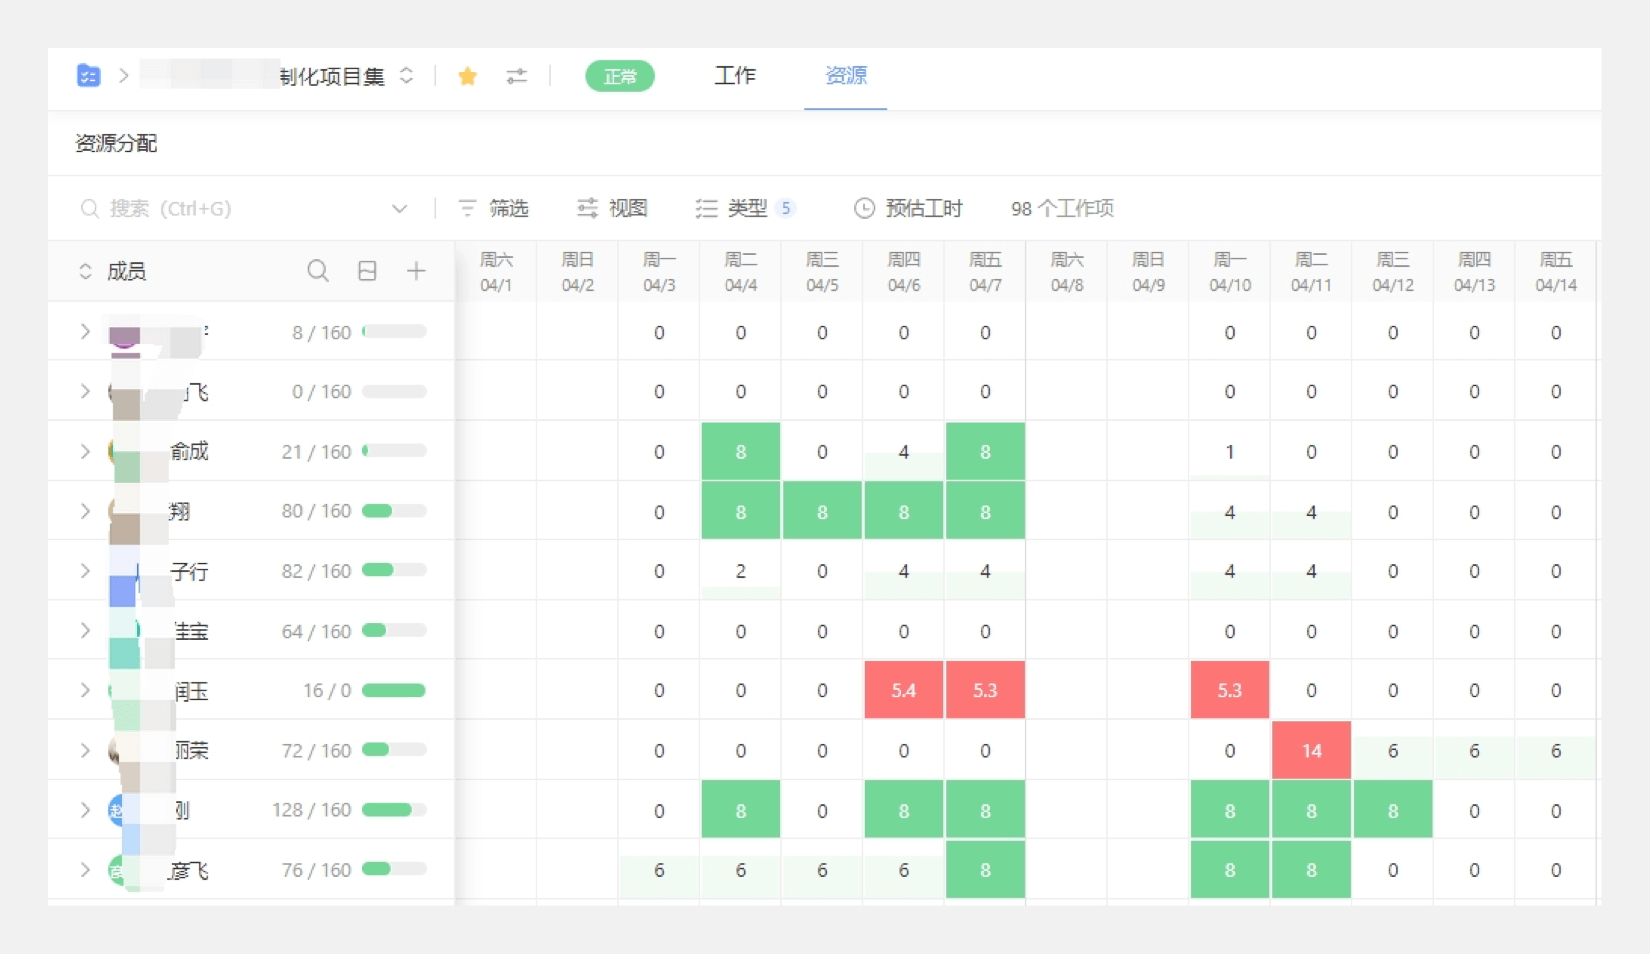Open the 类型 type filter

coord(744,208)
